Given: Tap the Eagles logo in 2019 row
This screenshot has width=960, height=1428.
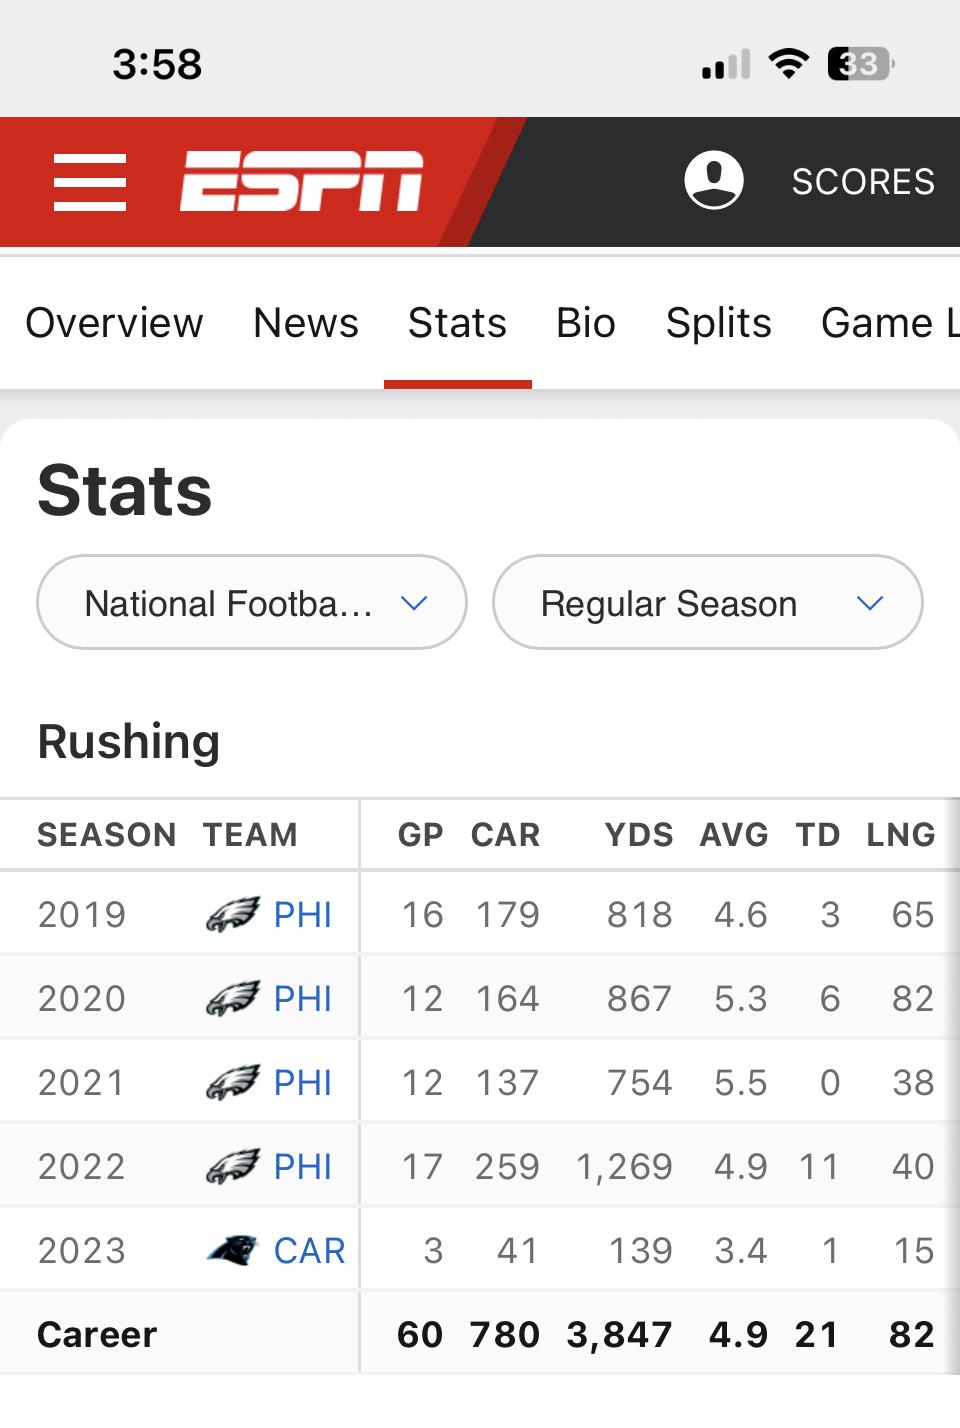Looking at the screenshot, I should [233, 914].
